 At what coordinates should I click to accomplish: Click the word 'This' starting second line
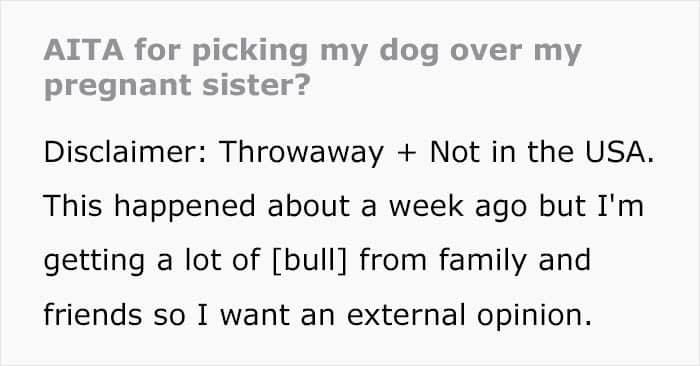pos(73,206)
